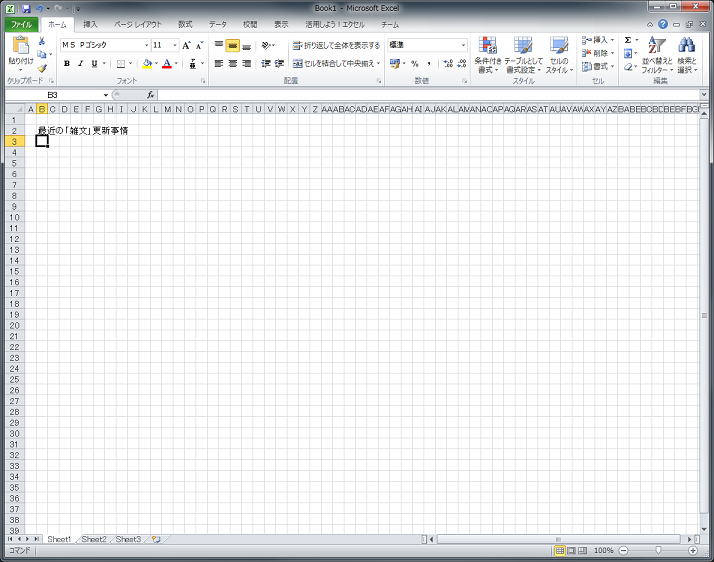Open Conditional Formatting (条件付き書式)
This screenshot has width=714, height=562.
[x=488, y=50]
